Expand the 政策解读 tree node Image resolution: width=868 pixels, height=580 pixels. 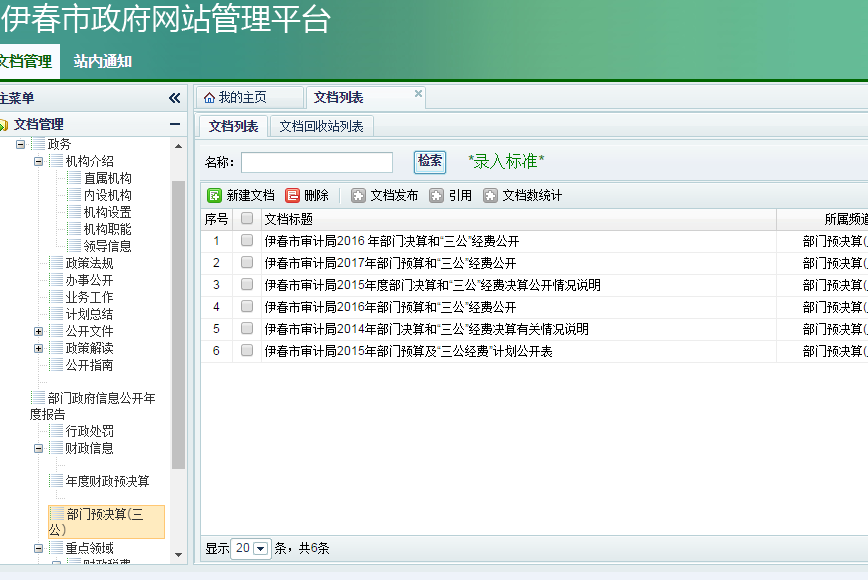coord(38,349)
